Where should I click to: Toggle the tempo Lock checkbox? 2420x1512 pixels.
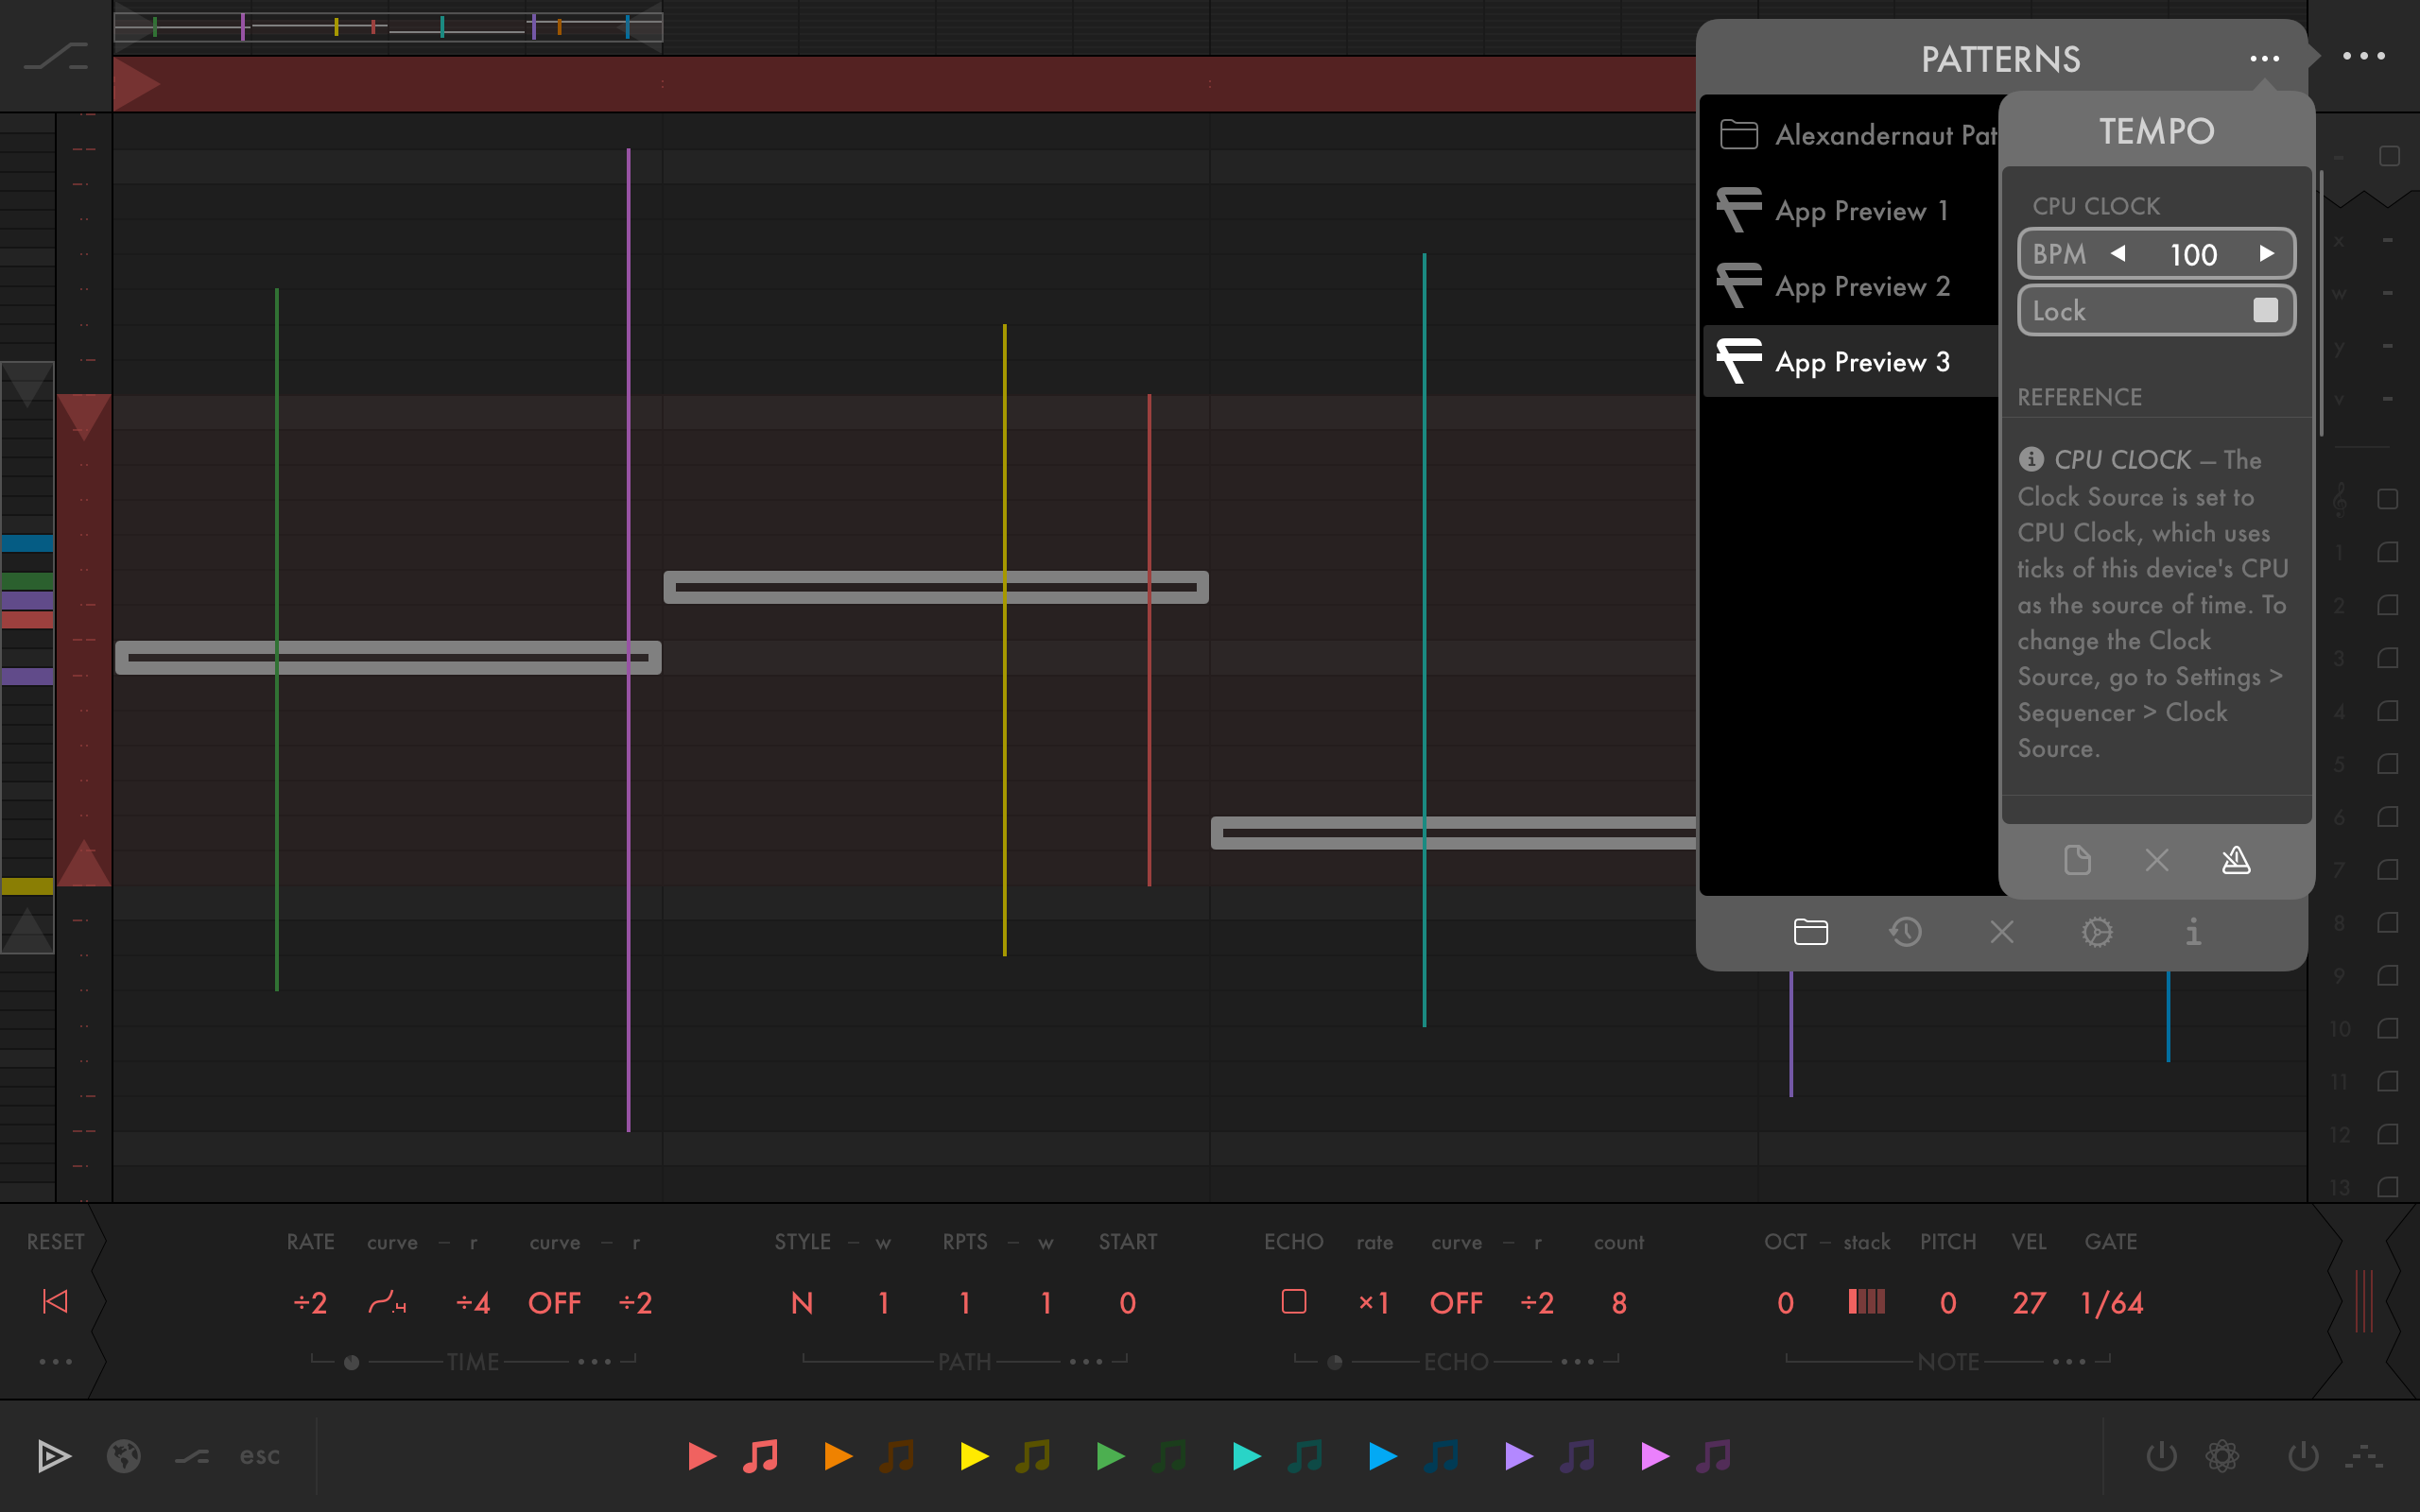(x=2265, y=311)
